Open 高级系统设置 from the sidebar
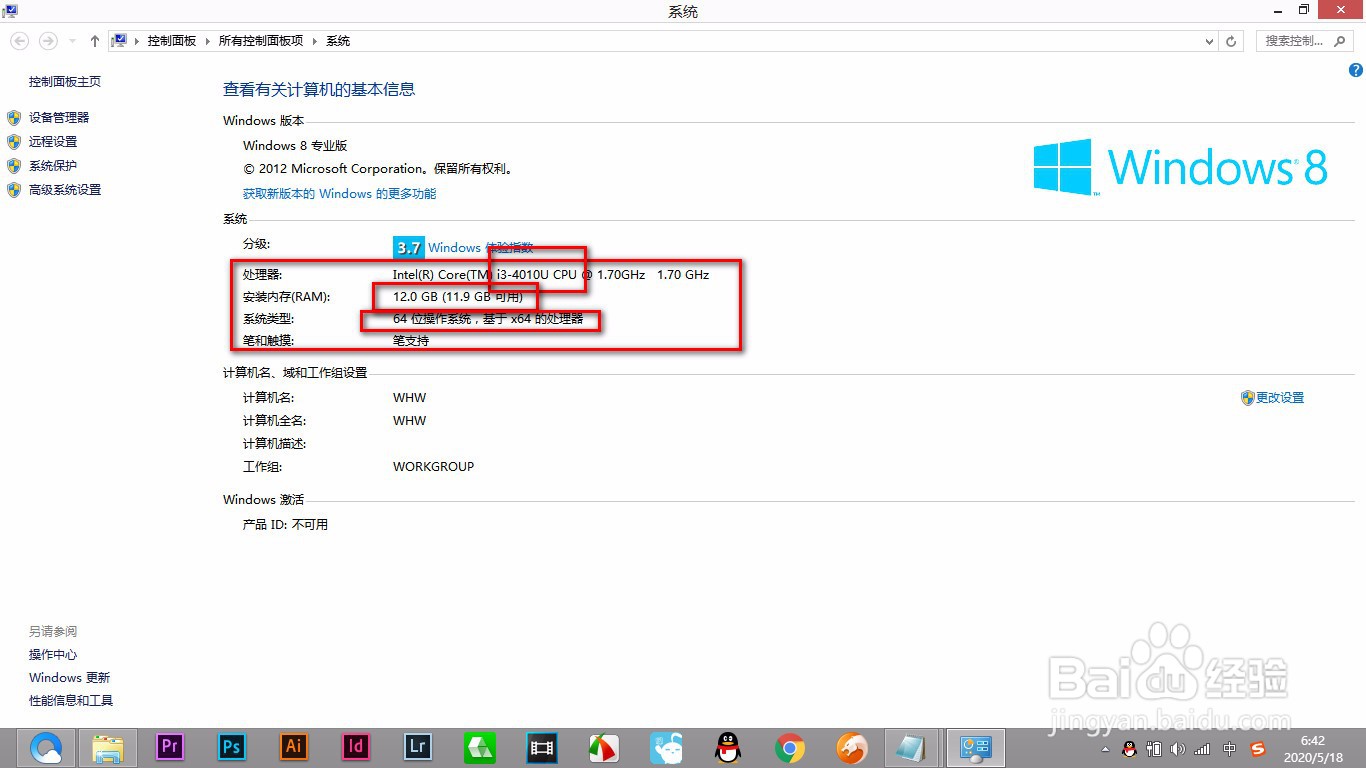The image size is (1366, 768). coord(65,190)
